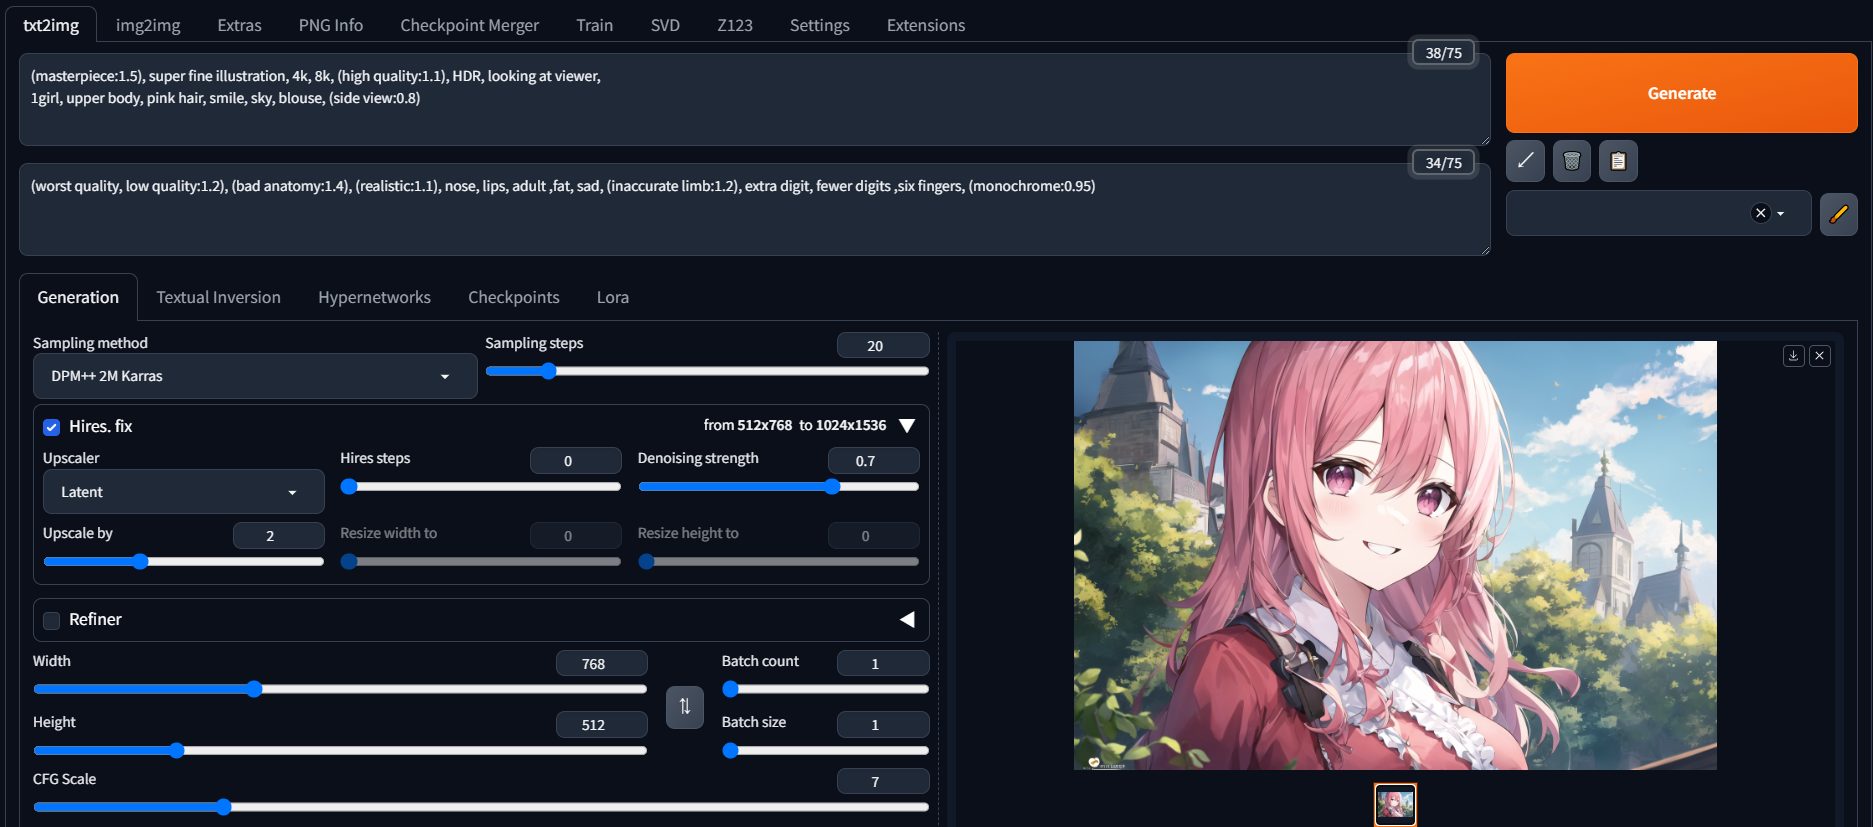The width and height of the screenshot is (1873, 827).
Task: Switch to the img2img tab
Action: (148, 25)
